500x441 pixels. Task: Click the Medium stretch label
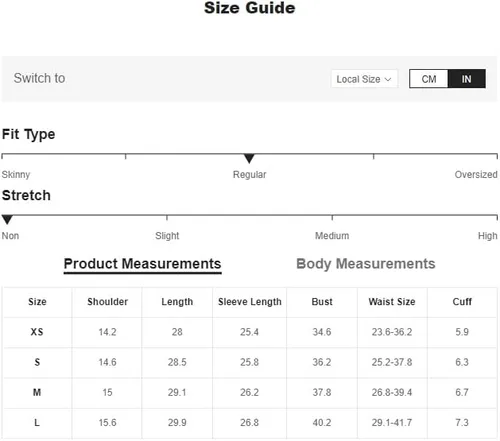[x=332, y=236]
